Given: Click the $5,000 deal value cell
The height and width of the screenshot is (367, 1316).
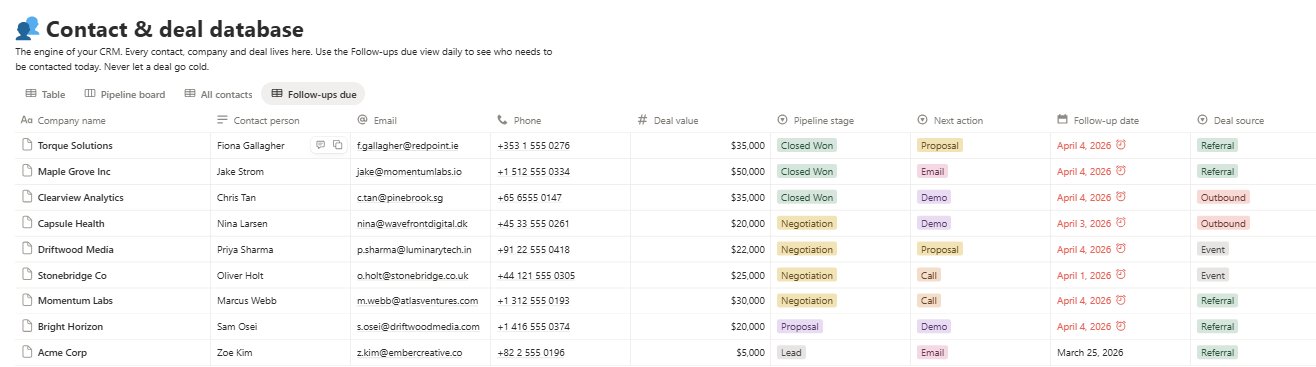Looking at the screenshot, I should pos(700,352).
